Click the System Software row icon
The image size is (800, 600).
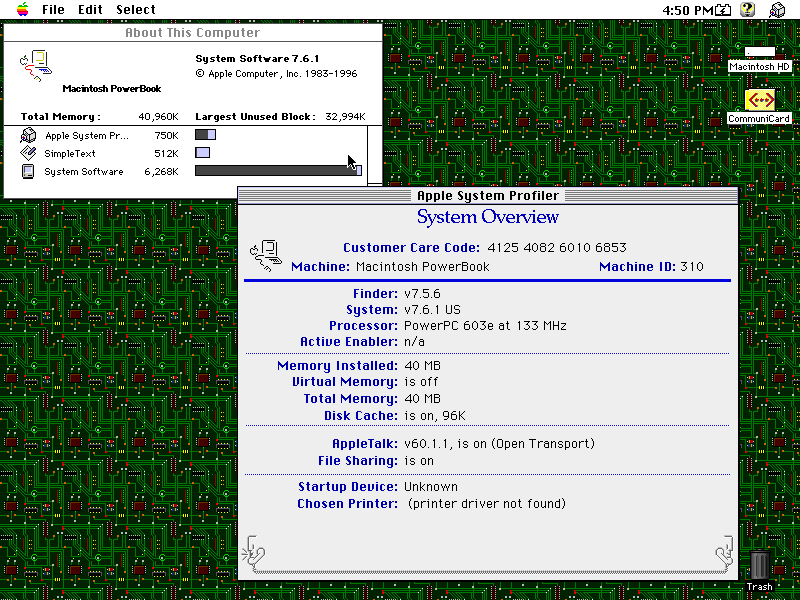[28, 171]
